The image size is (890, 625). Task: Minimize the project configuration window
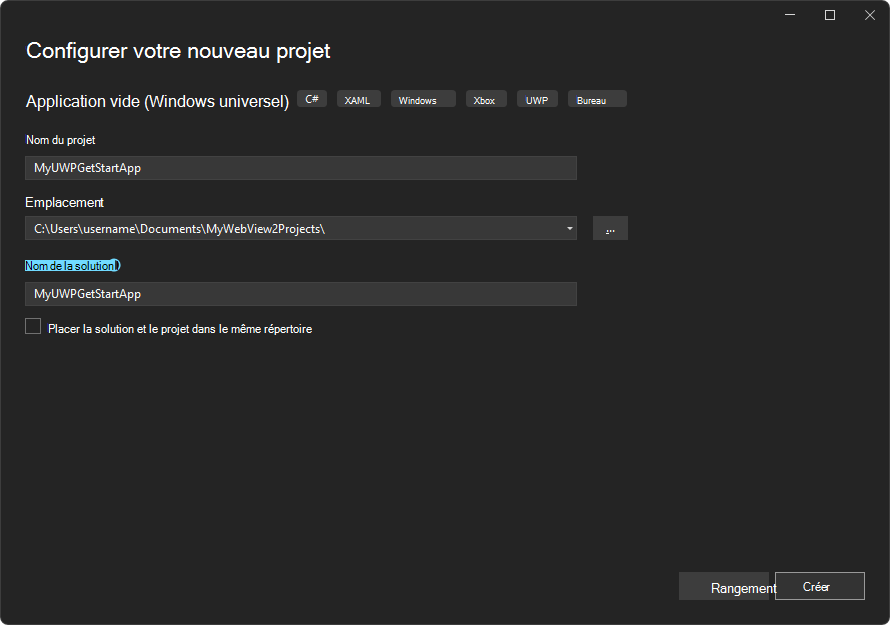click(789, 15)
